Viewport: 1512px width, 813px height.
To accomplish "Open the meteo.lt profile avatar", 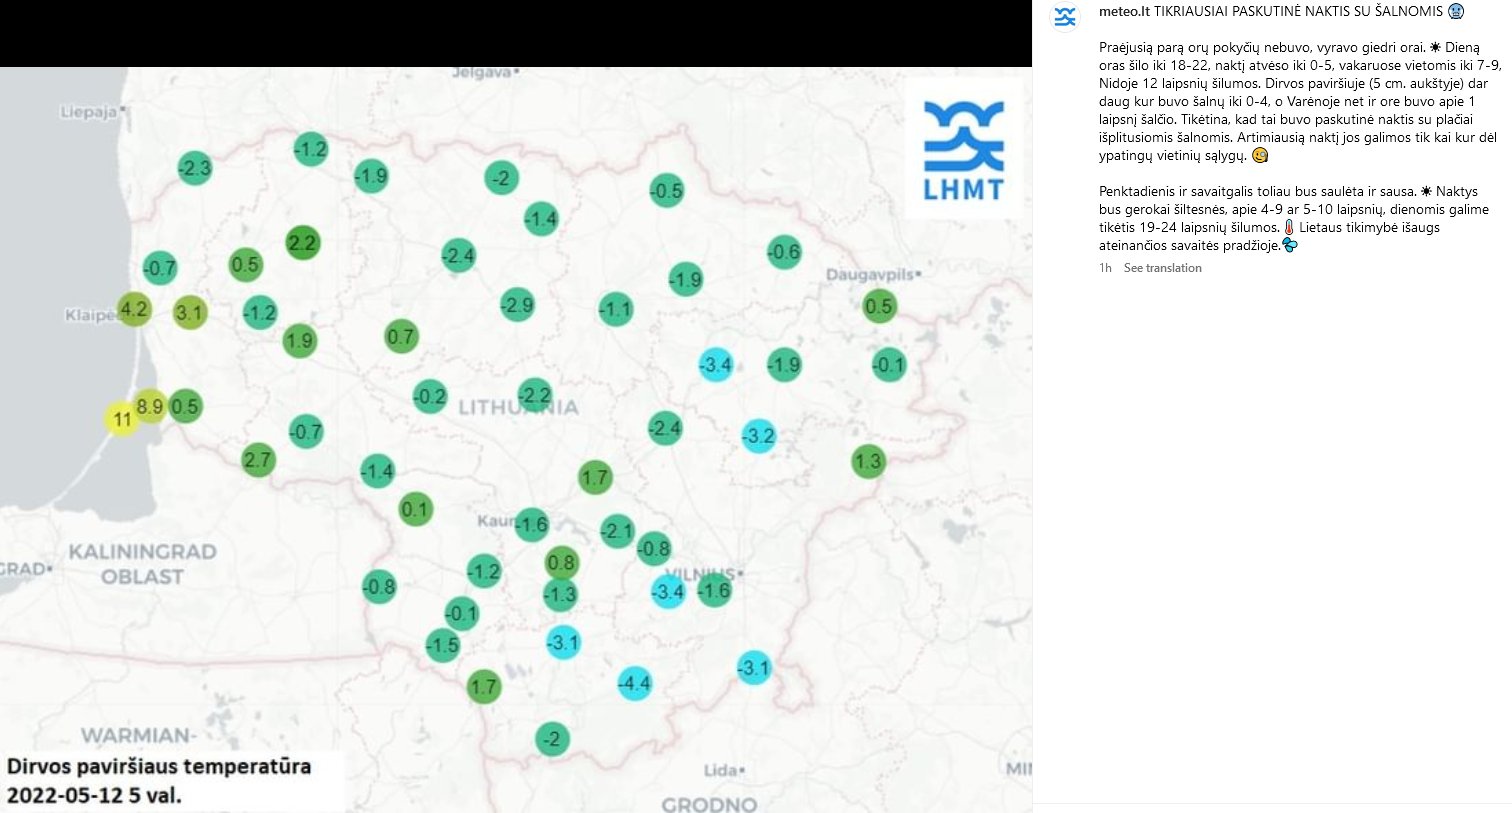I will [1066, 16].
